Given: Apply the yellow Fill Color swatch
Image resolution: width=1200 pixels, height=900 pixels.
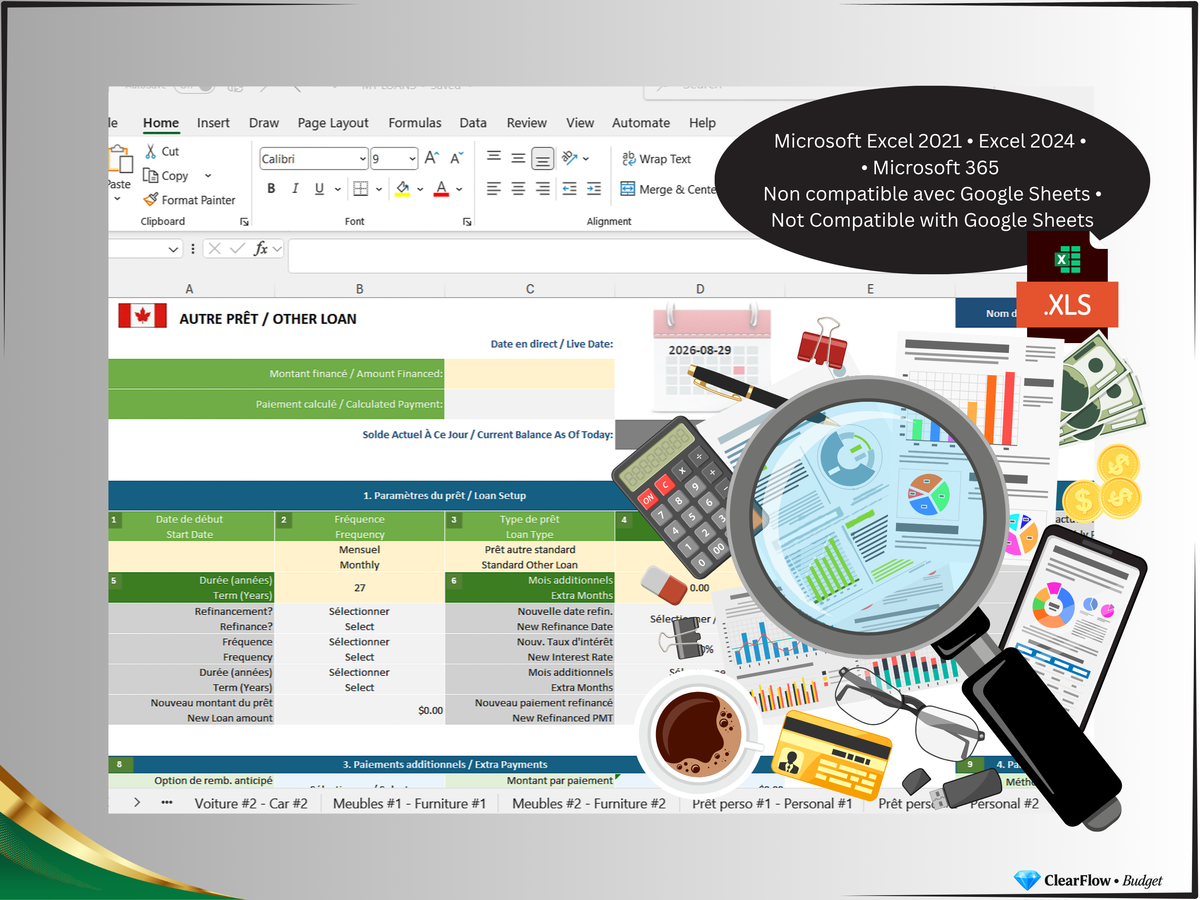Looking at the screenshot, I should (403, 188).
